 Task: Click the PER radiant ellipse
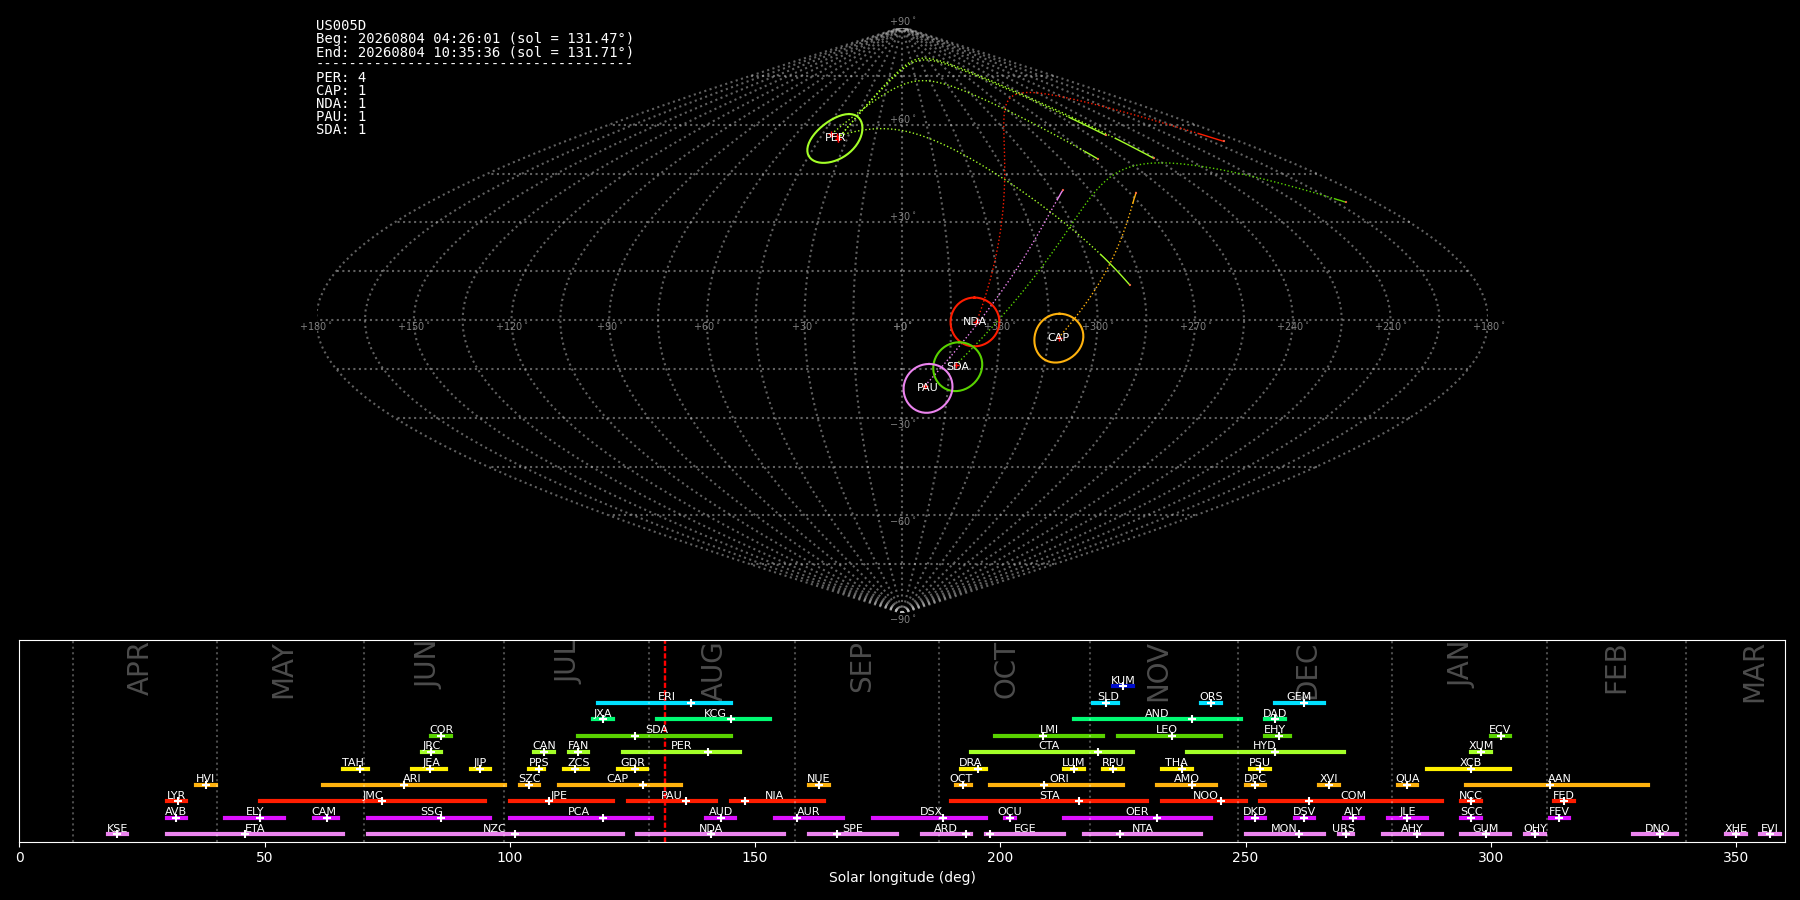pyautogui.click(x=835, y=138)
